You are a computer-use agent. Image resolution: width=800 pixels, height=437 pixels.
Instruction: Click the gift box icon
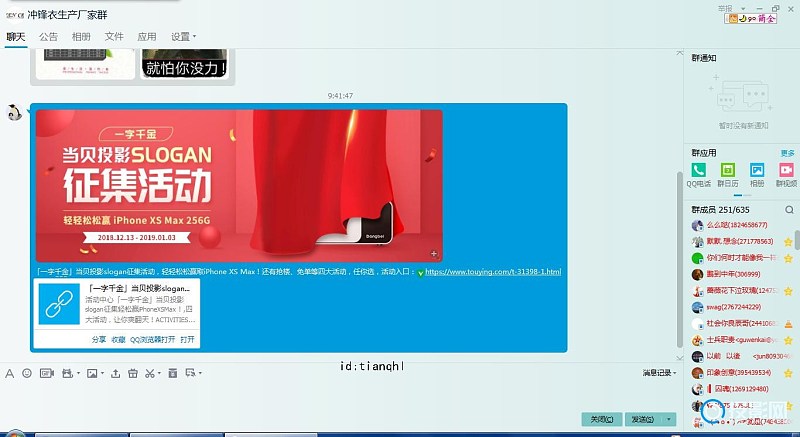[x=133, y=374]
